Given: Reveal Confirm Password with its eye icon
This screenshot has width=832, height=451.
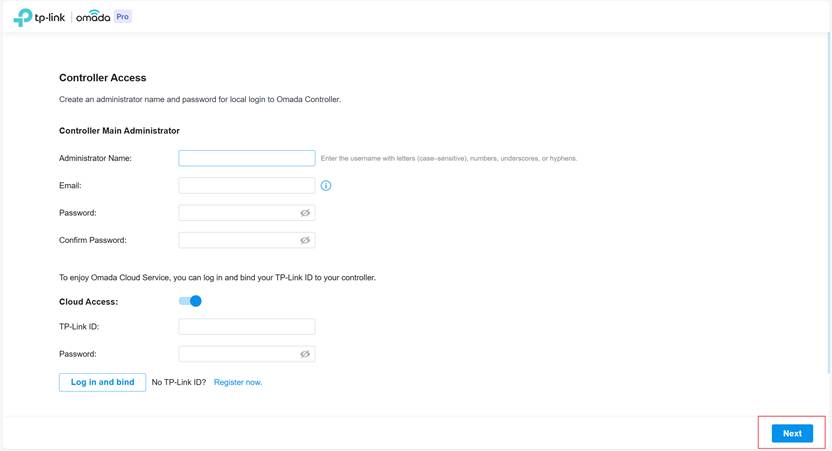Looking at the screenshot, I should pos(305,240).
